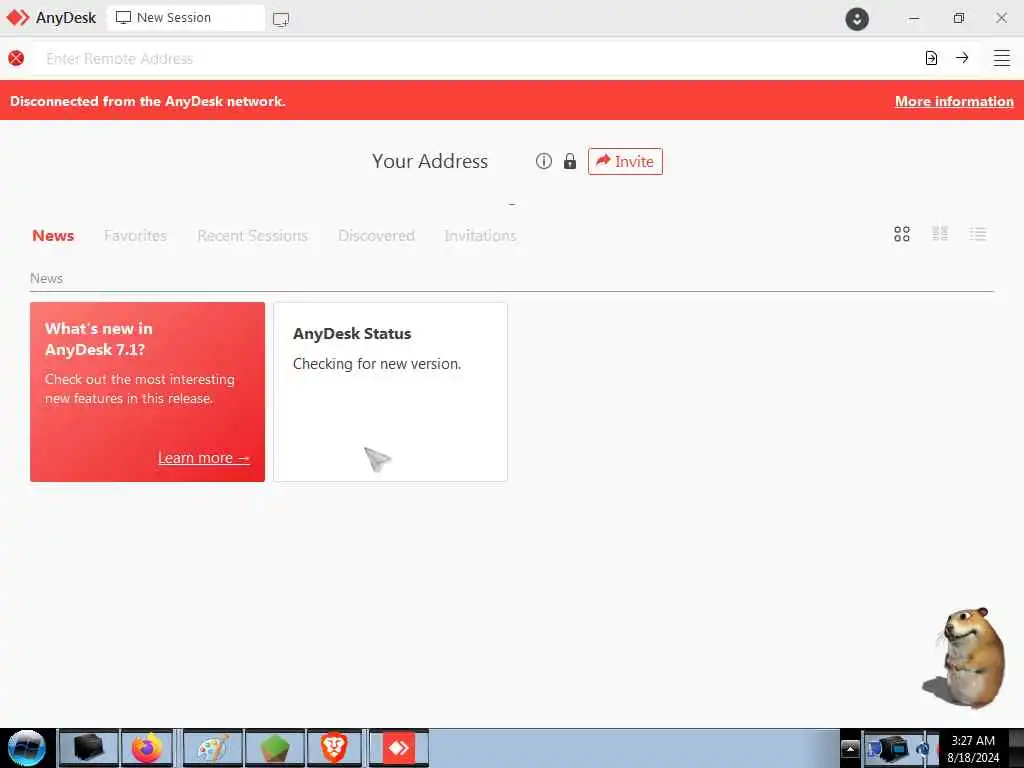Click the file transfer icon in address bar
The height and width of the screenshot is (768, 1024).
click(931, 58)
